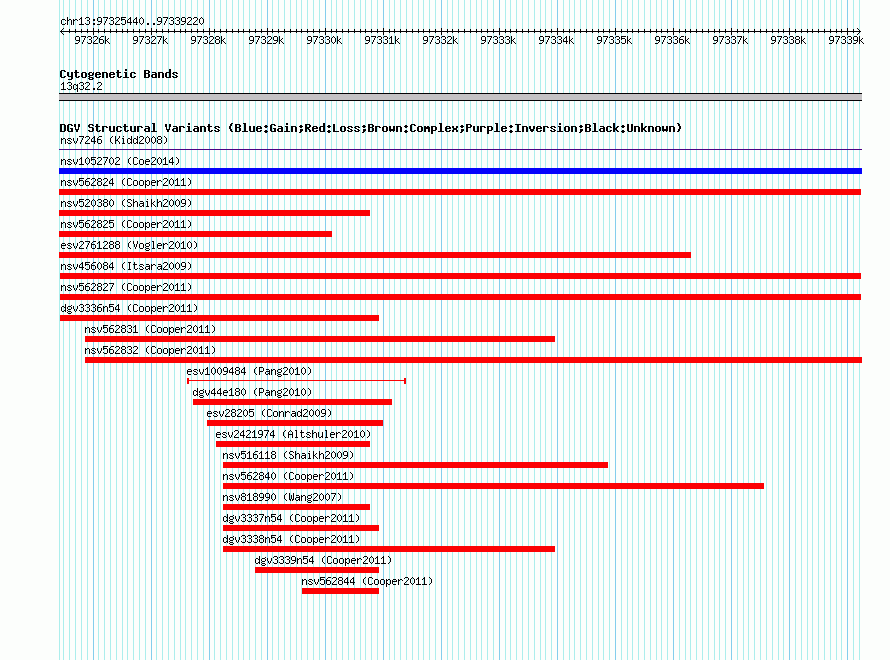The height and width of the screenshot is (660, 890).
Task: Select the red esv2421974 variant bar
Action: [x=293, y=444]
